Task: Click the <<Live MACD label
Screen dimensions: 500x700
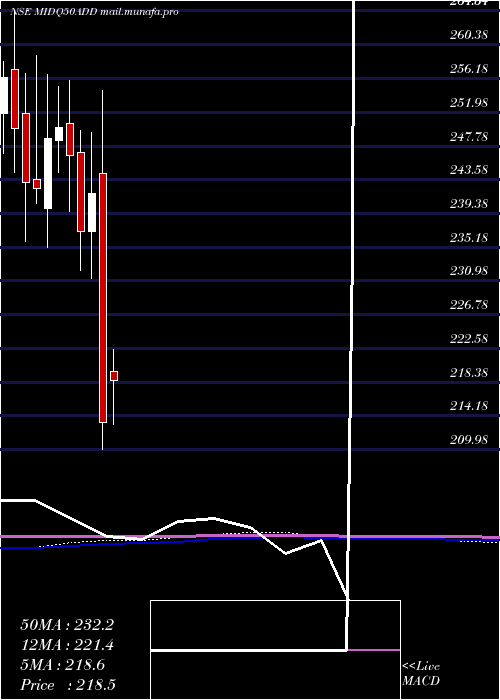Action: coord(421,674)
